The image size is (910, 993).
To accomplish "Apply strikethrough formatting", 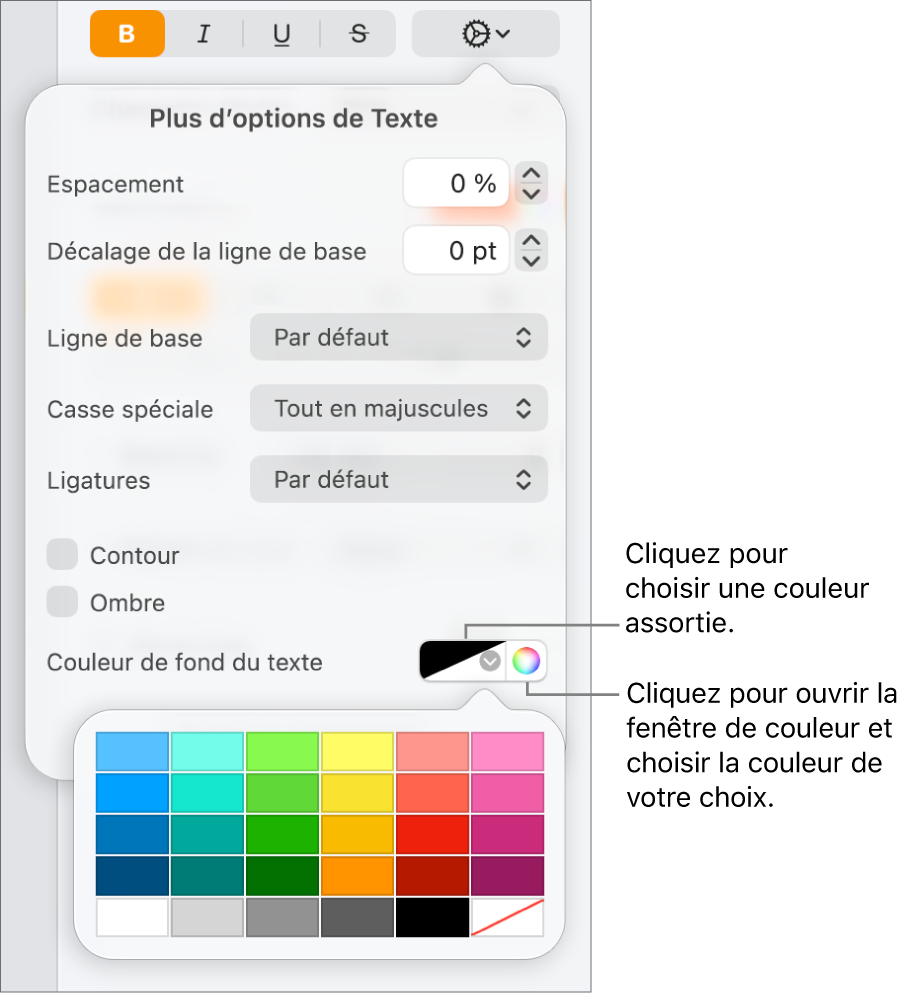I will click(358, 33).
